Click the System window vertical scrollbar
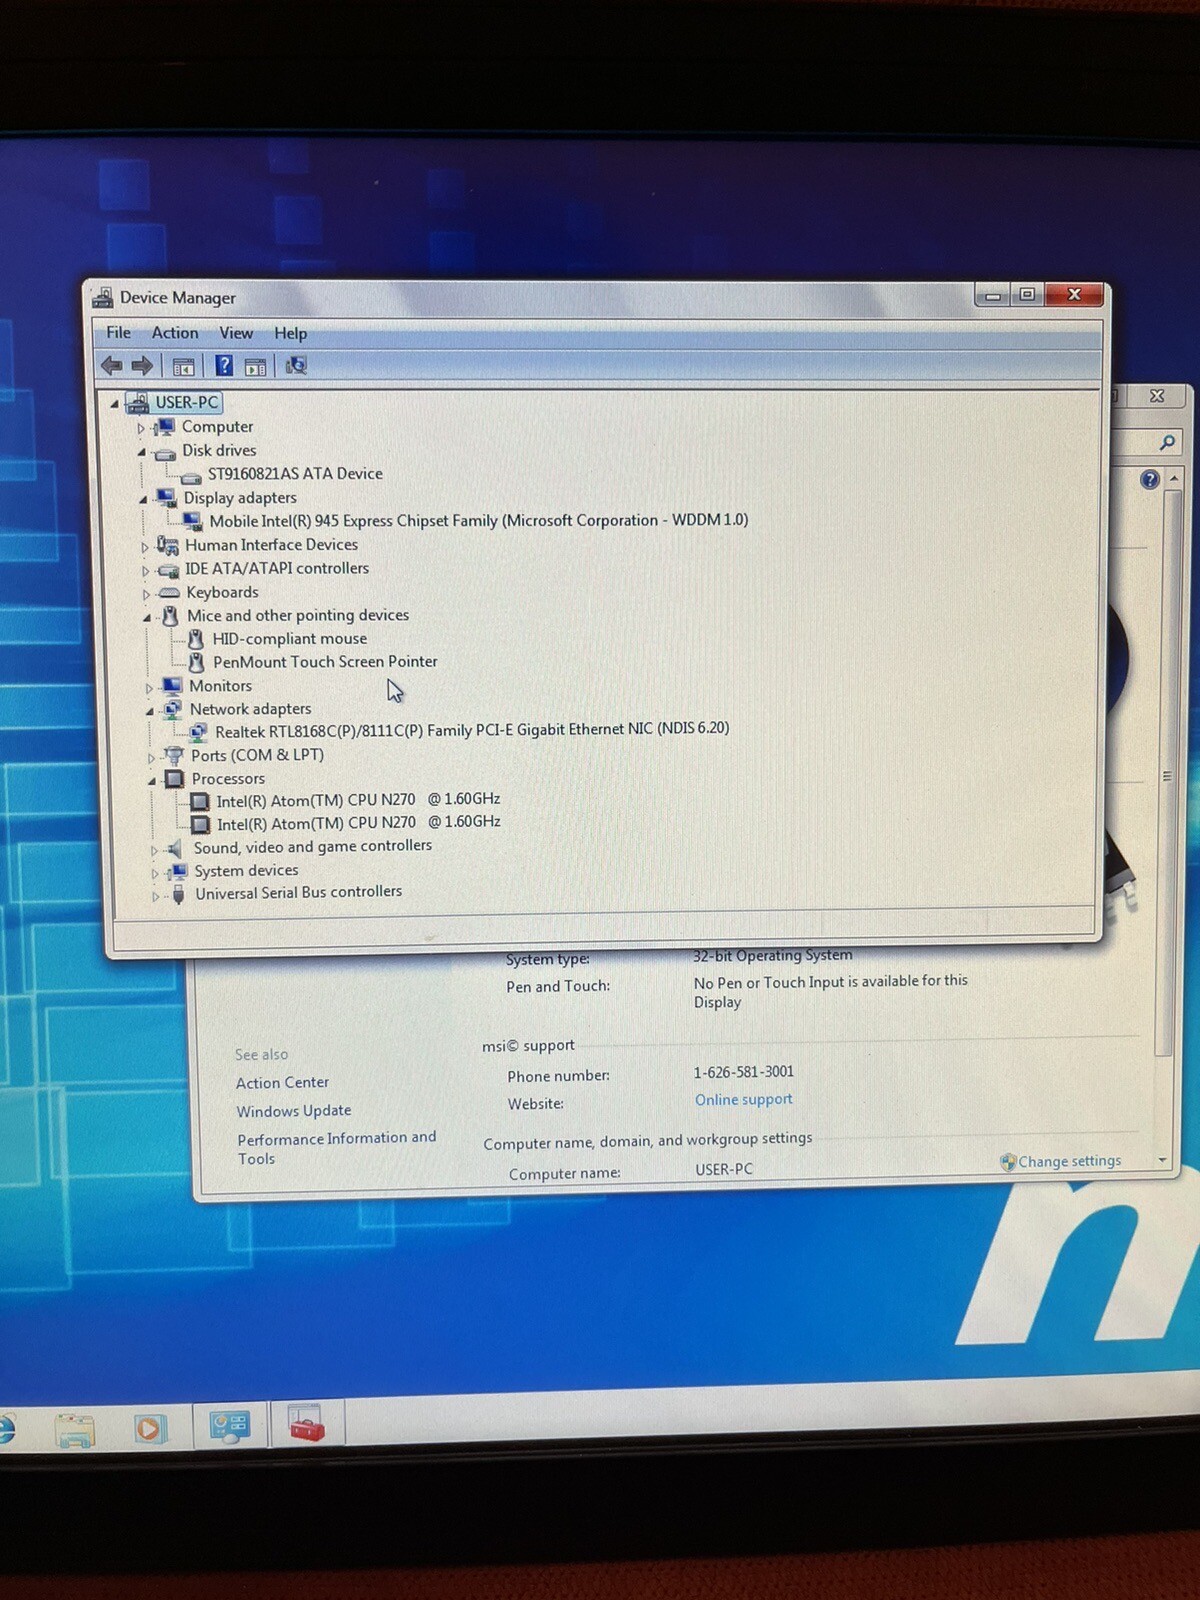The image size is (1200, 1600). [x=1166, y=775]
